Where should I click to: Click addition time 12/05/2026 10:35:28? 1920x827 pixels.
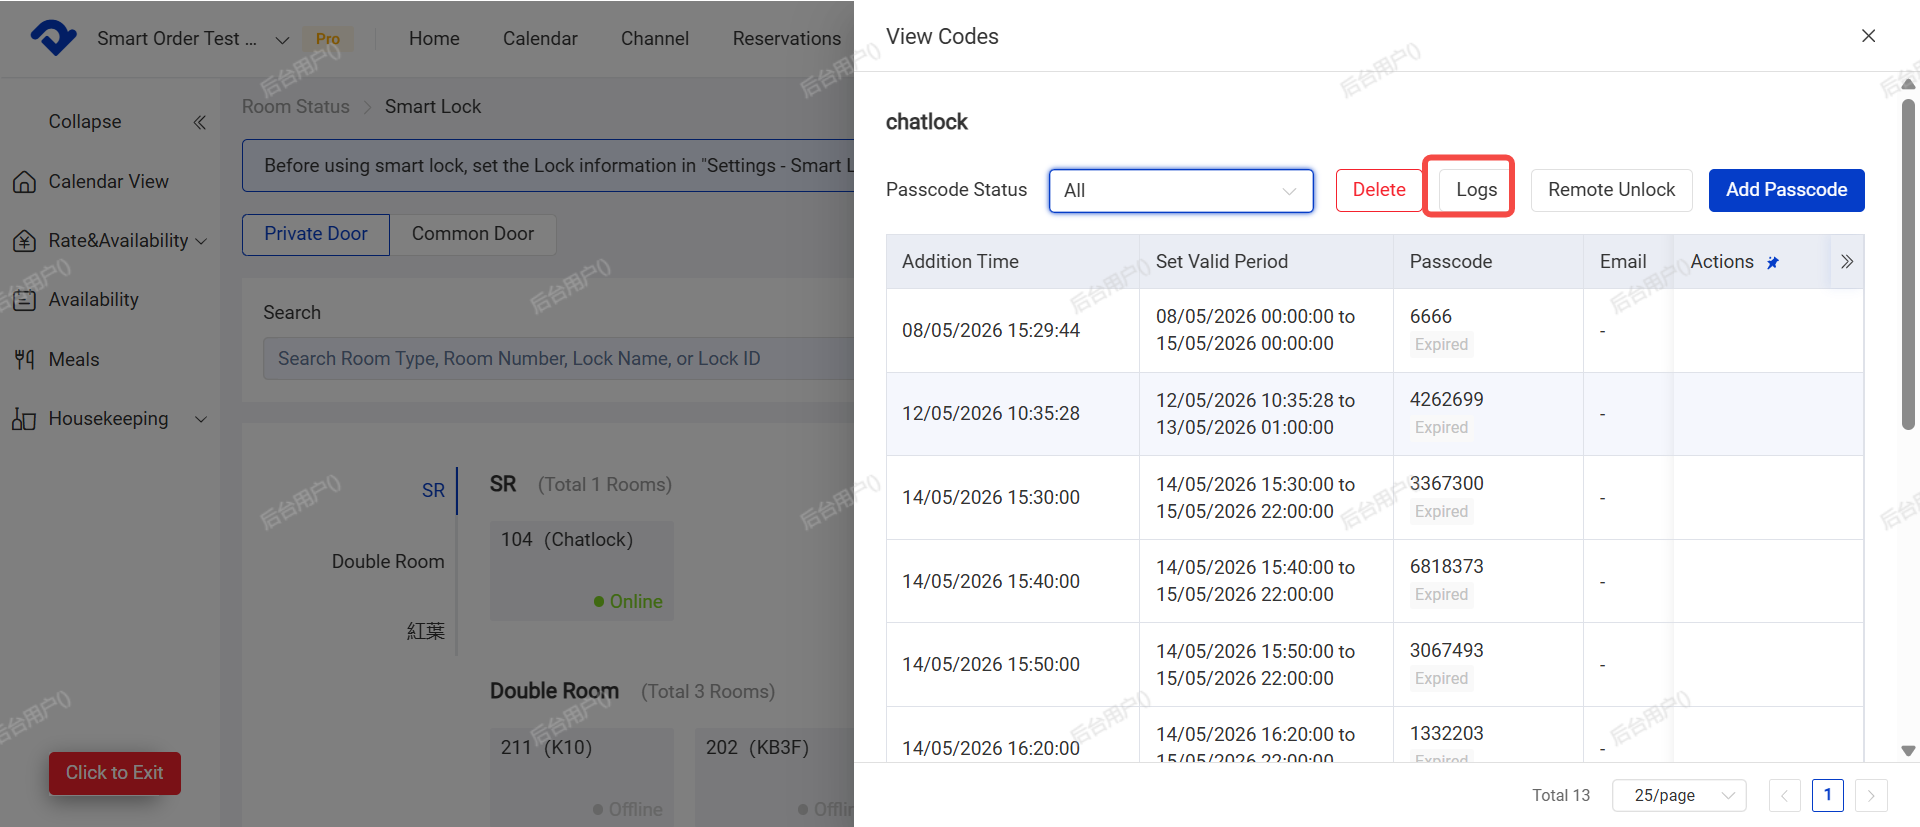990,414
